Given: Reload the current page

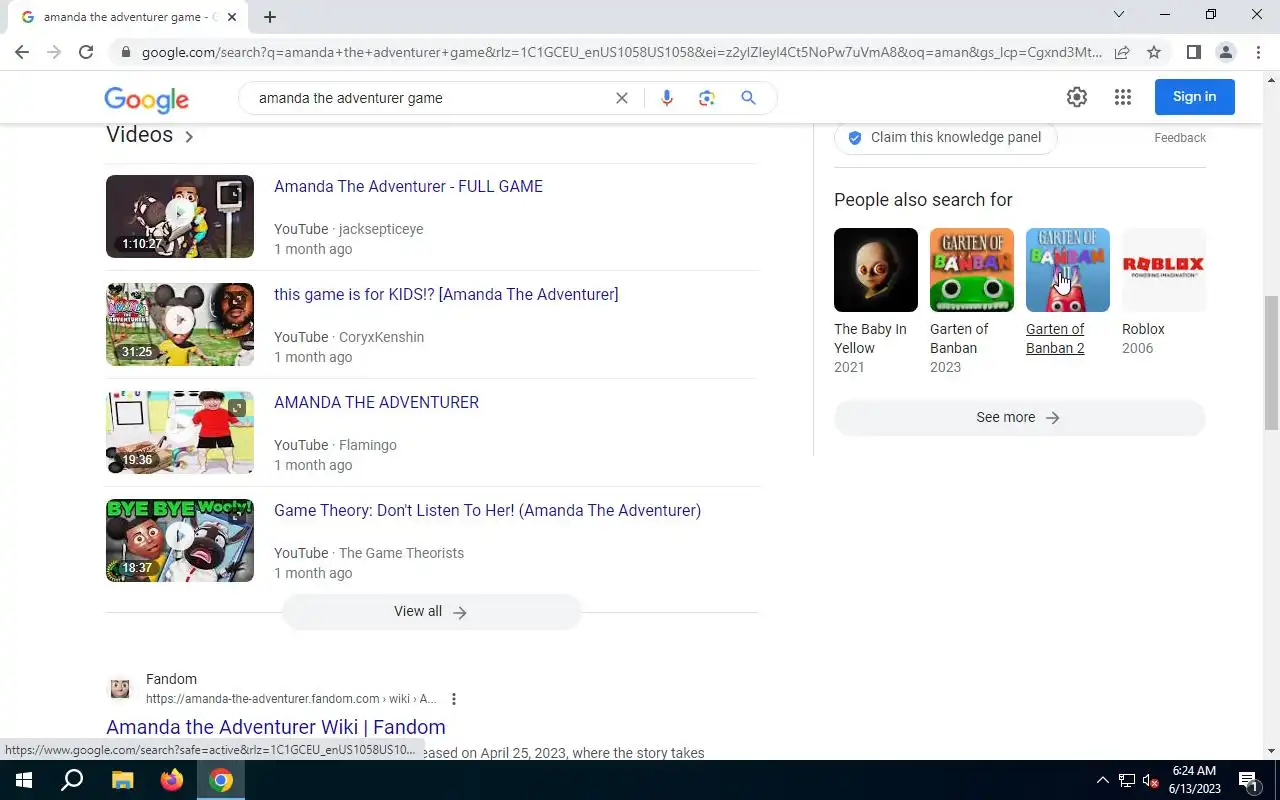Looking at the screenshot, I should coord(86,52).
